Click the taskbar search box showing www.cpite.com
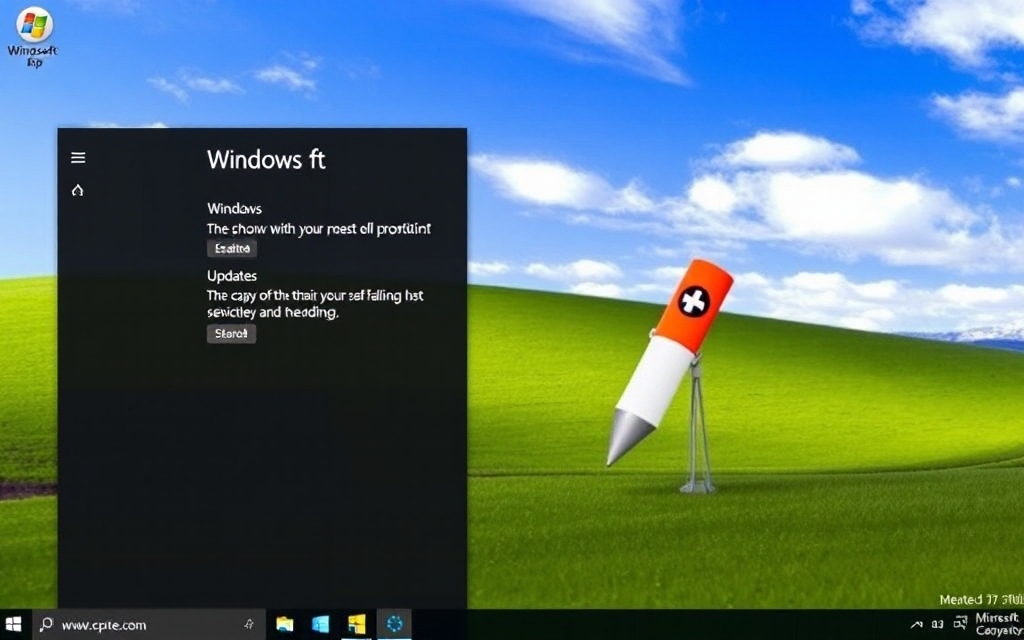 pyautogui.click(x=149, y=625)
